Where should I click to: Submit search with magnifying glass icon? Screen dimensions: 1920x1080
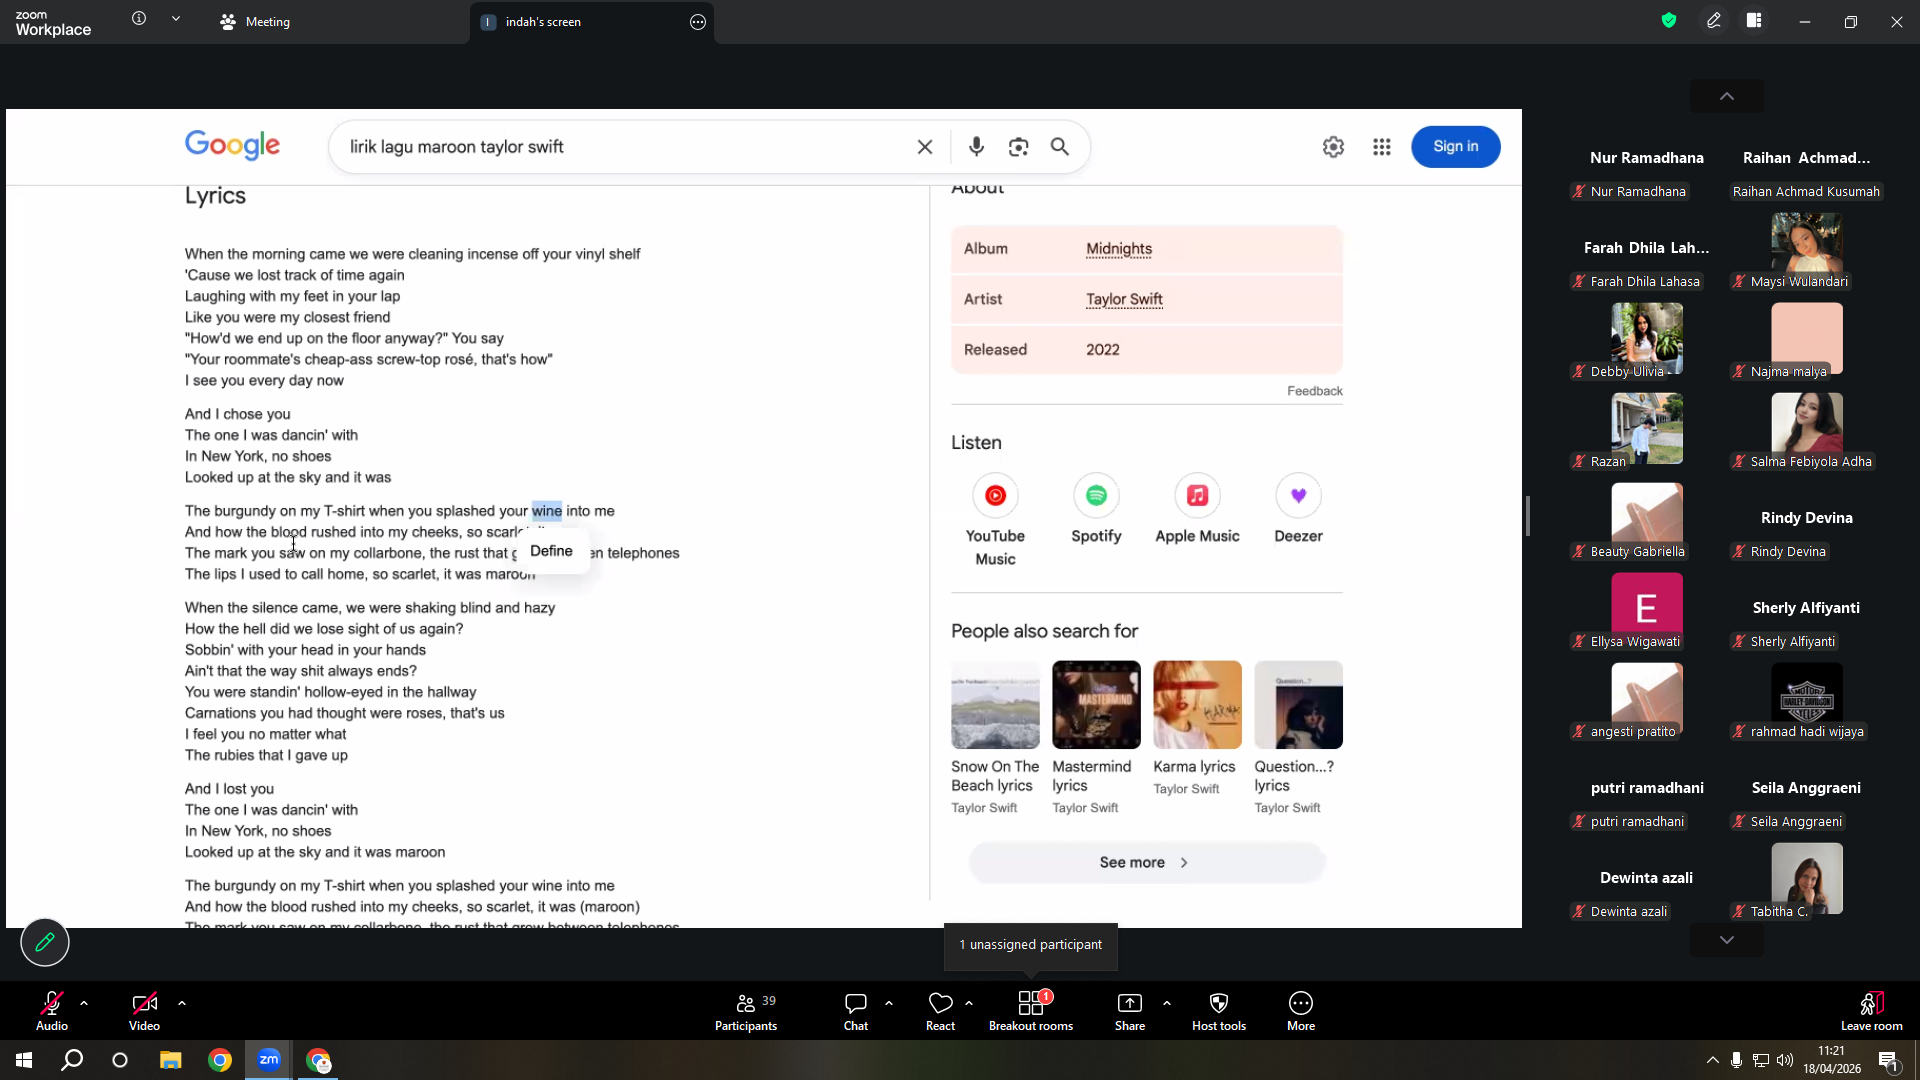[x=1060, y=147]
